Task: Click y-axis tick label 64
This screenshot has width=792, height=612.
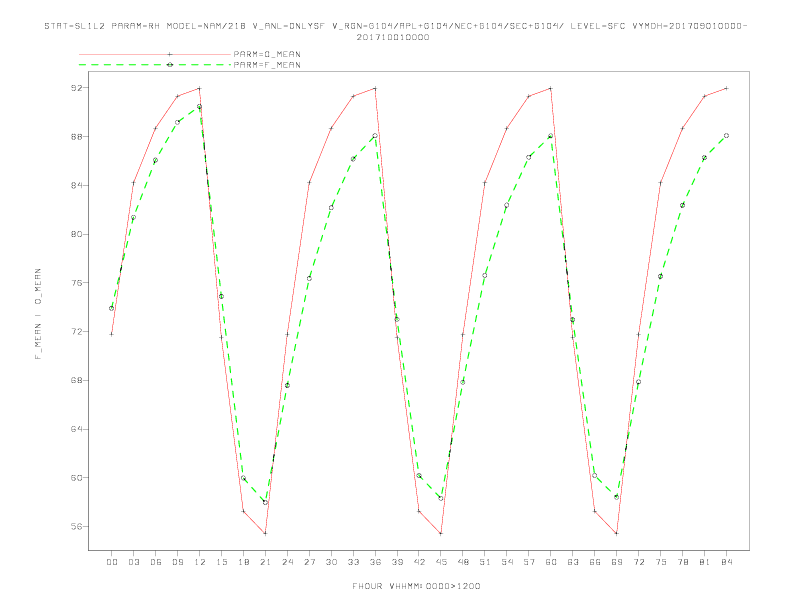Action: pos(76,429)
